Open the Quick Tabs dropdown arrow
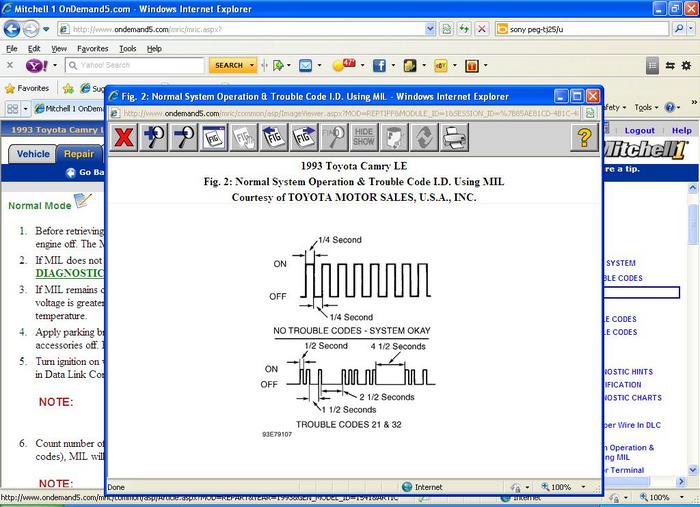Image resolution: width=700 pixels, height=507 pixels. tap(25, 108)
